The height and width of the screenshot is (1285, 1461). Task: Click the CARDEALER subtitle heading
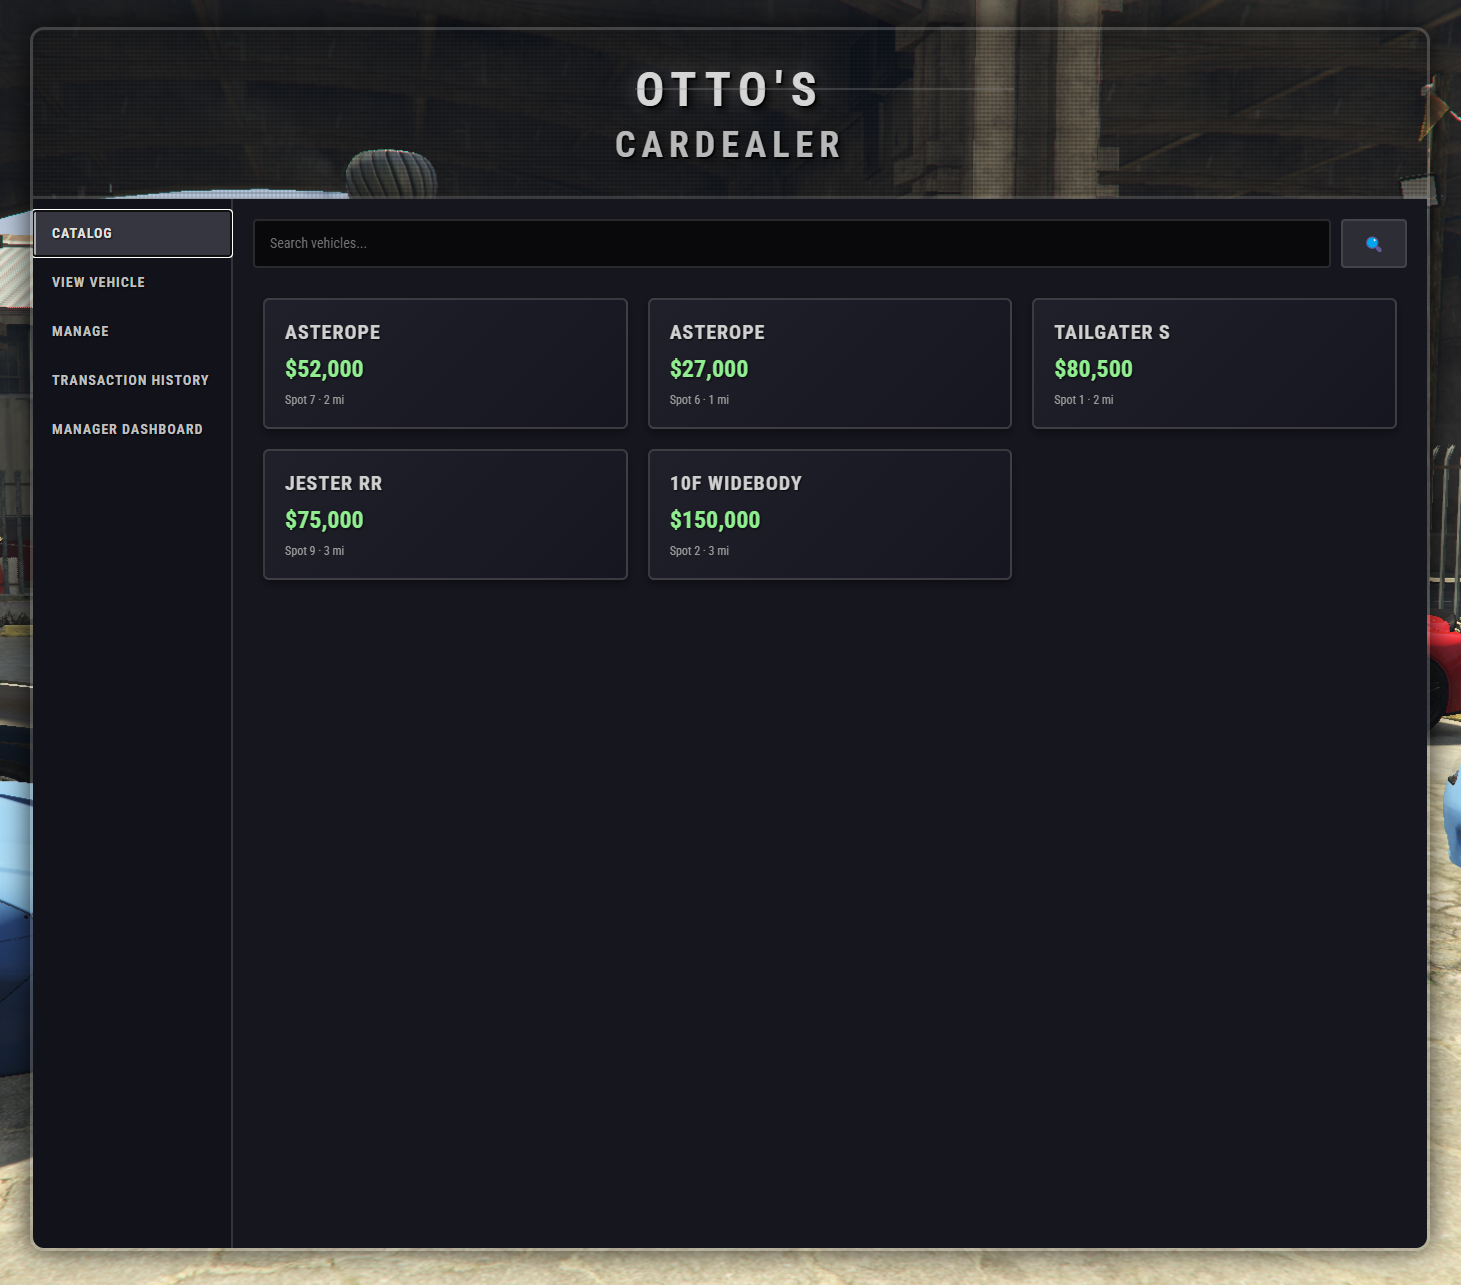(x=729, y=145)
